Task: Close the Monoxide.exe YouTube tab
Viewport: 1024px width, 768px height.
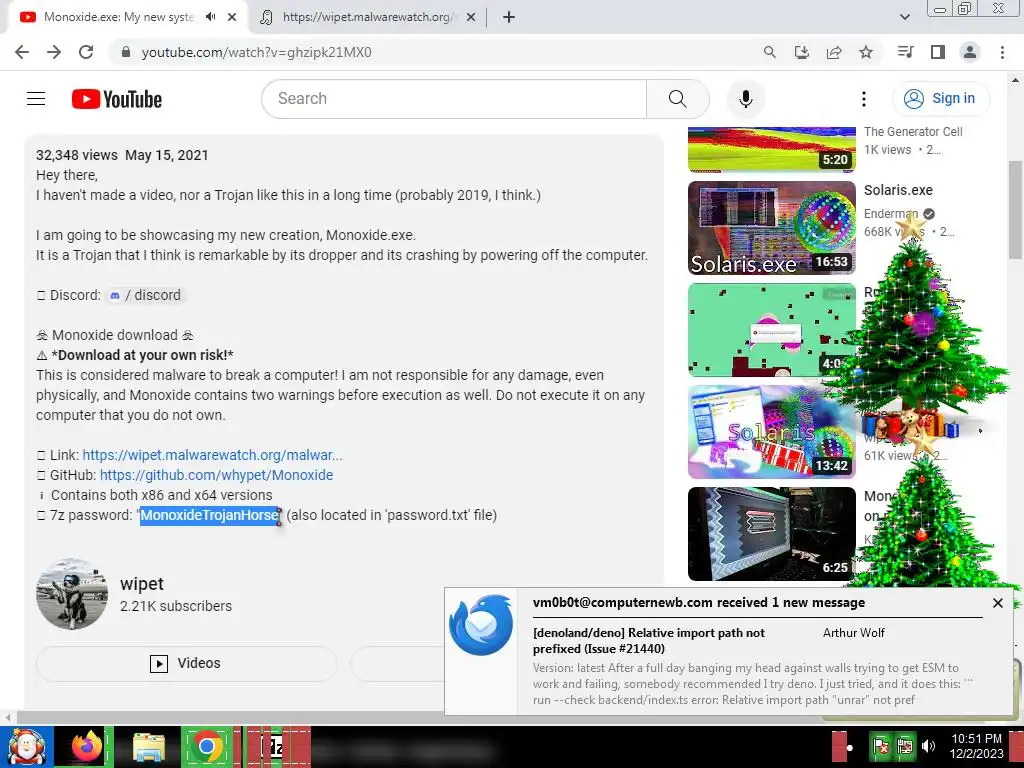Action: (232, 17)
